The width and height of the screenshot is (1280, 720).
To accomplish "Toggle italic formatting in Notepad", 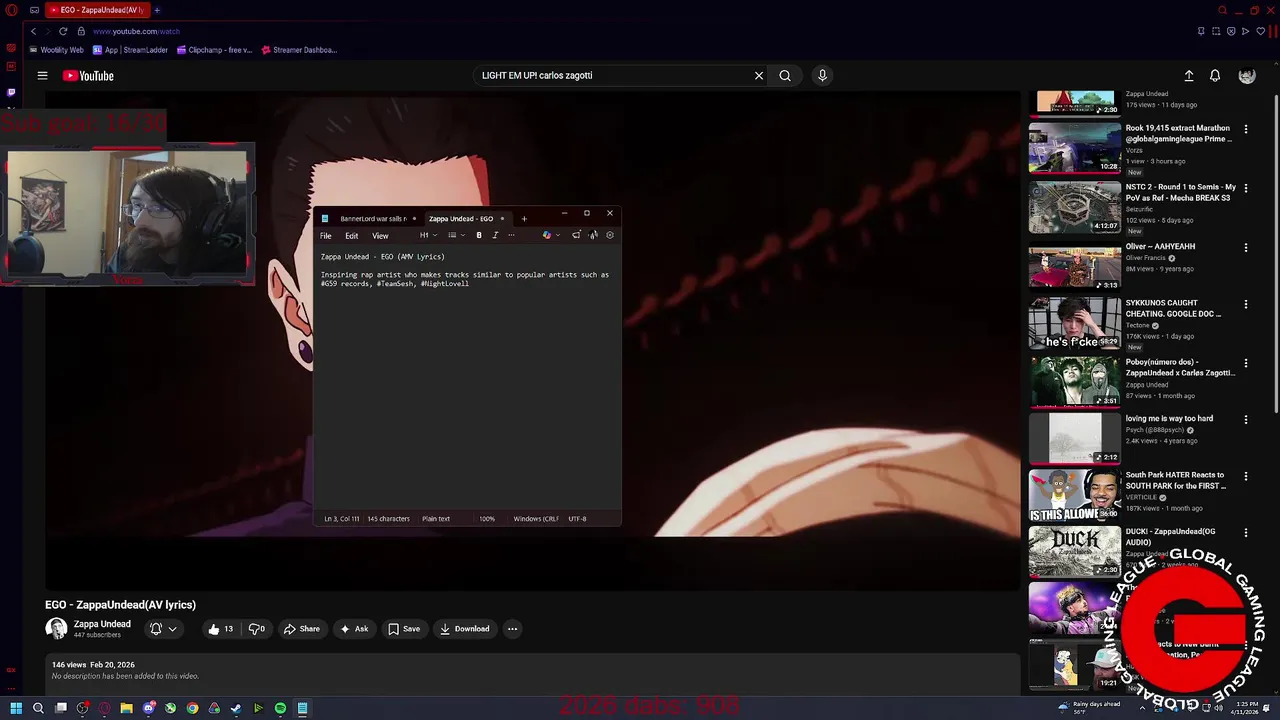I will coord(495,235).
